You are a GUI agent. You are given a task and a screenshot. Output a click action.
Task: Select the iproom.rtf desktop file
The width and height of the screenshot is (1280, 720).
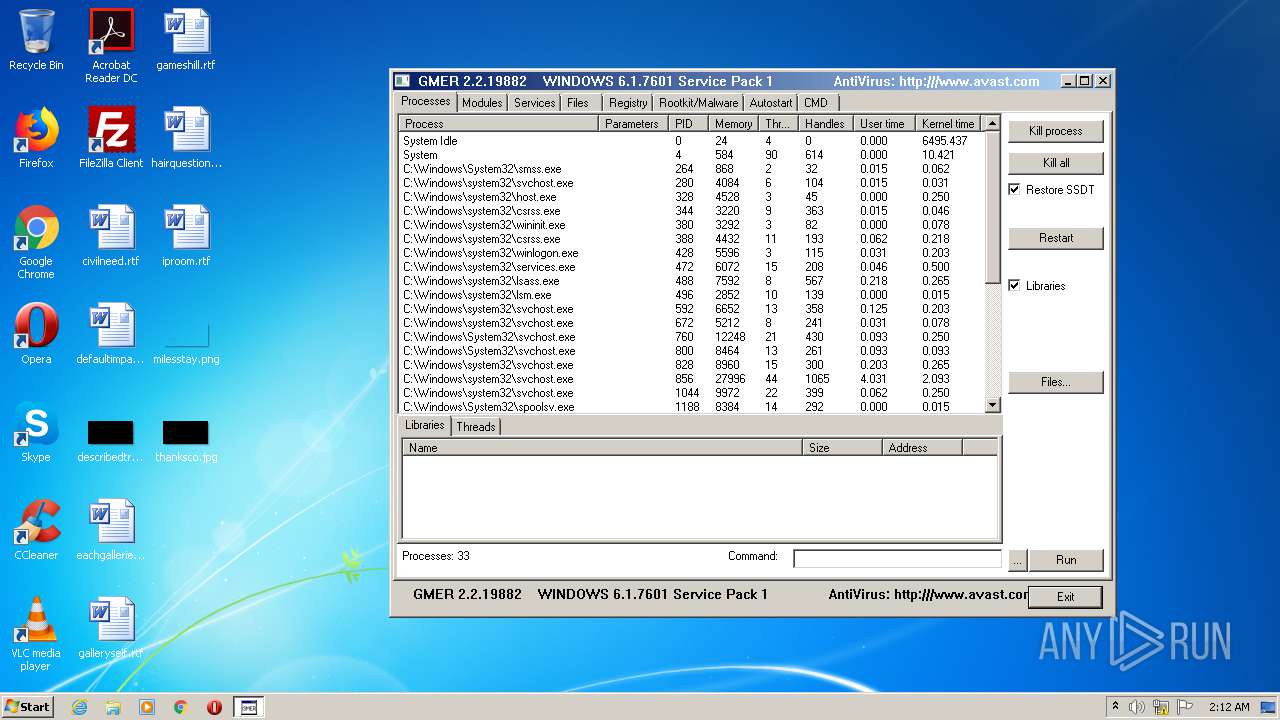186,236
